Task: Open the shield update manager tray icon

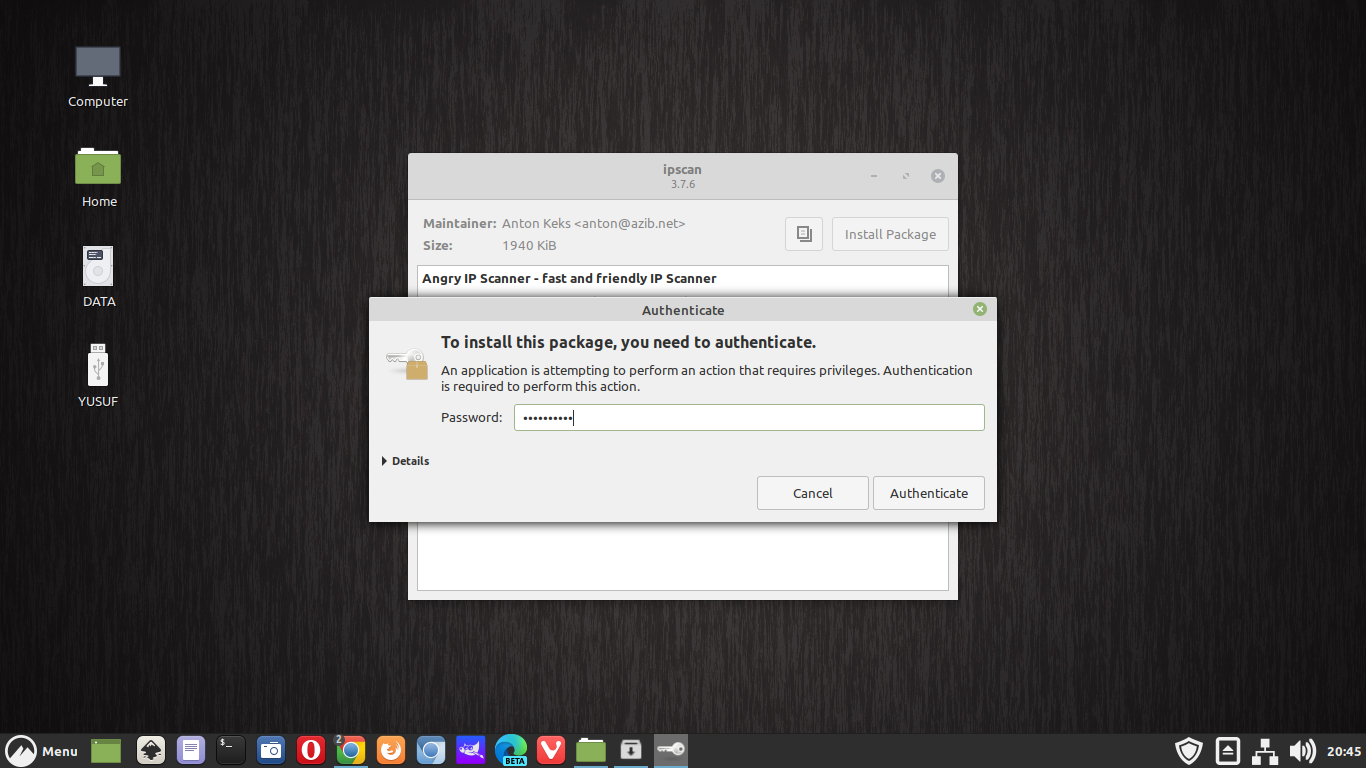Action: pyautogui.click(x=1188, y=751)
